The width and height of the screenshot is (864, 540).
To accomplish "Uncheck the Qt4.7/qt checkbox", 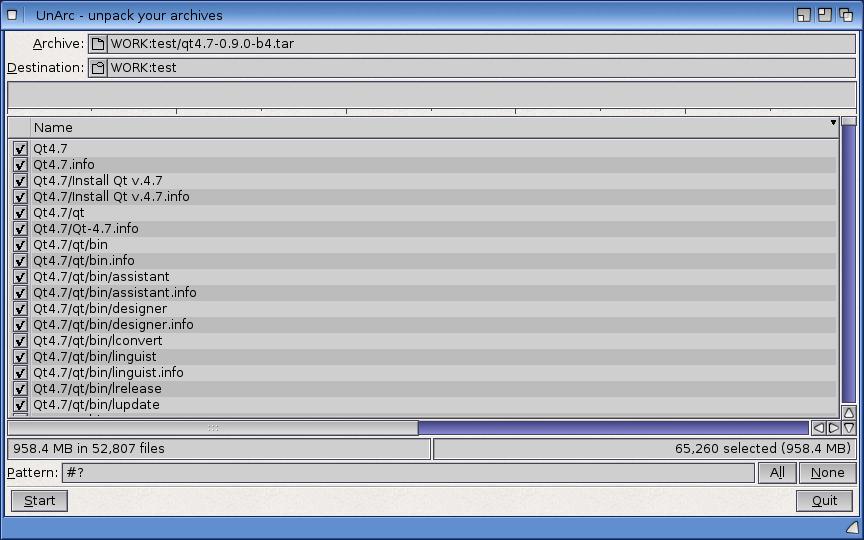I will [x=20, y=213].
